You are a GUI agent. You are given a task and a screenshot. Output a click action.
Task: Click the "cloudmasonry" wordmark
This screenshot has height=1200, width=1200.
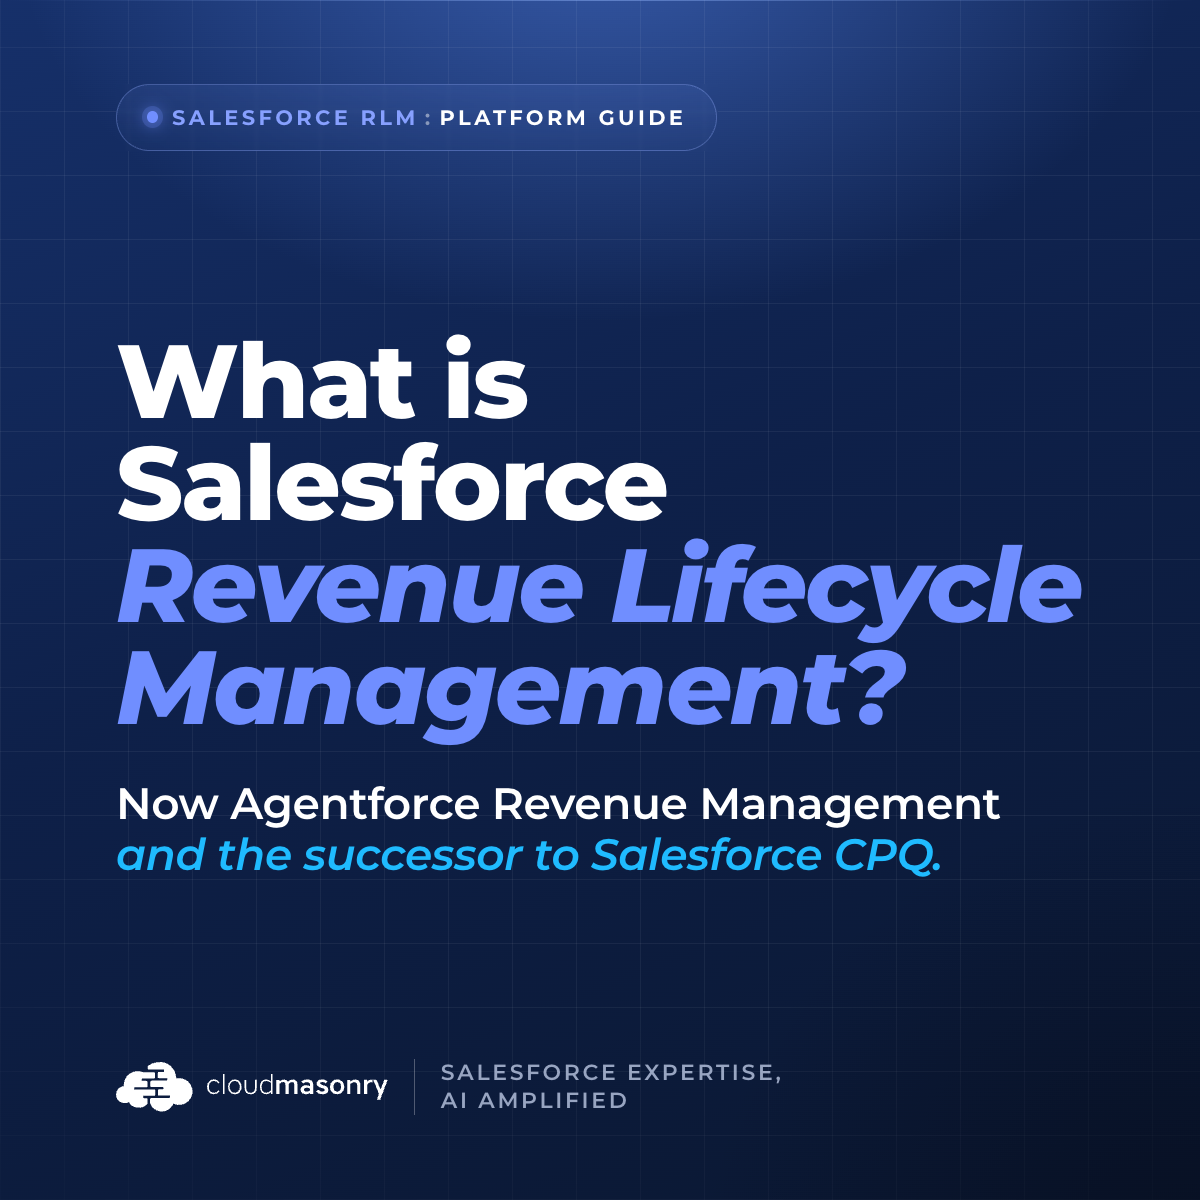click(x=296, y=1086)
